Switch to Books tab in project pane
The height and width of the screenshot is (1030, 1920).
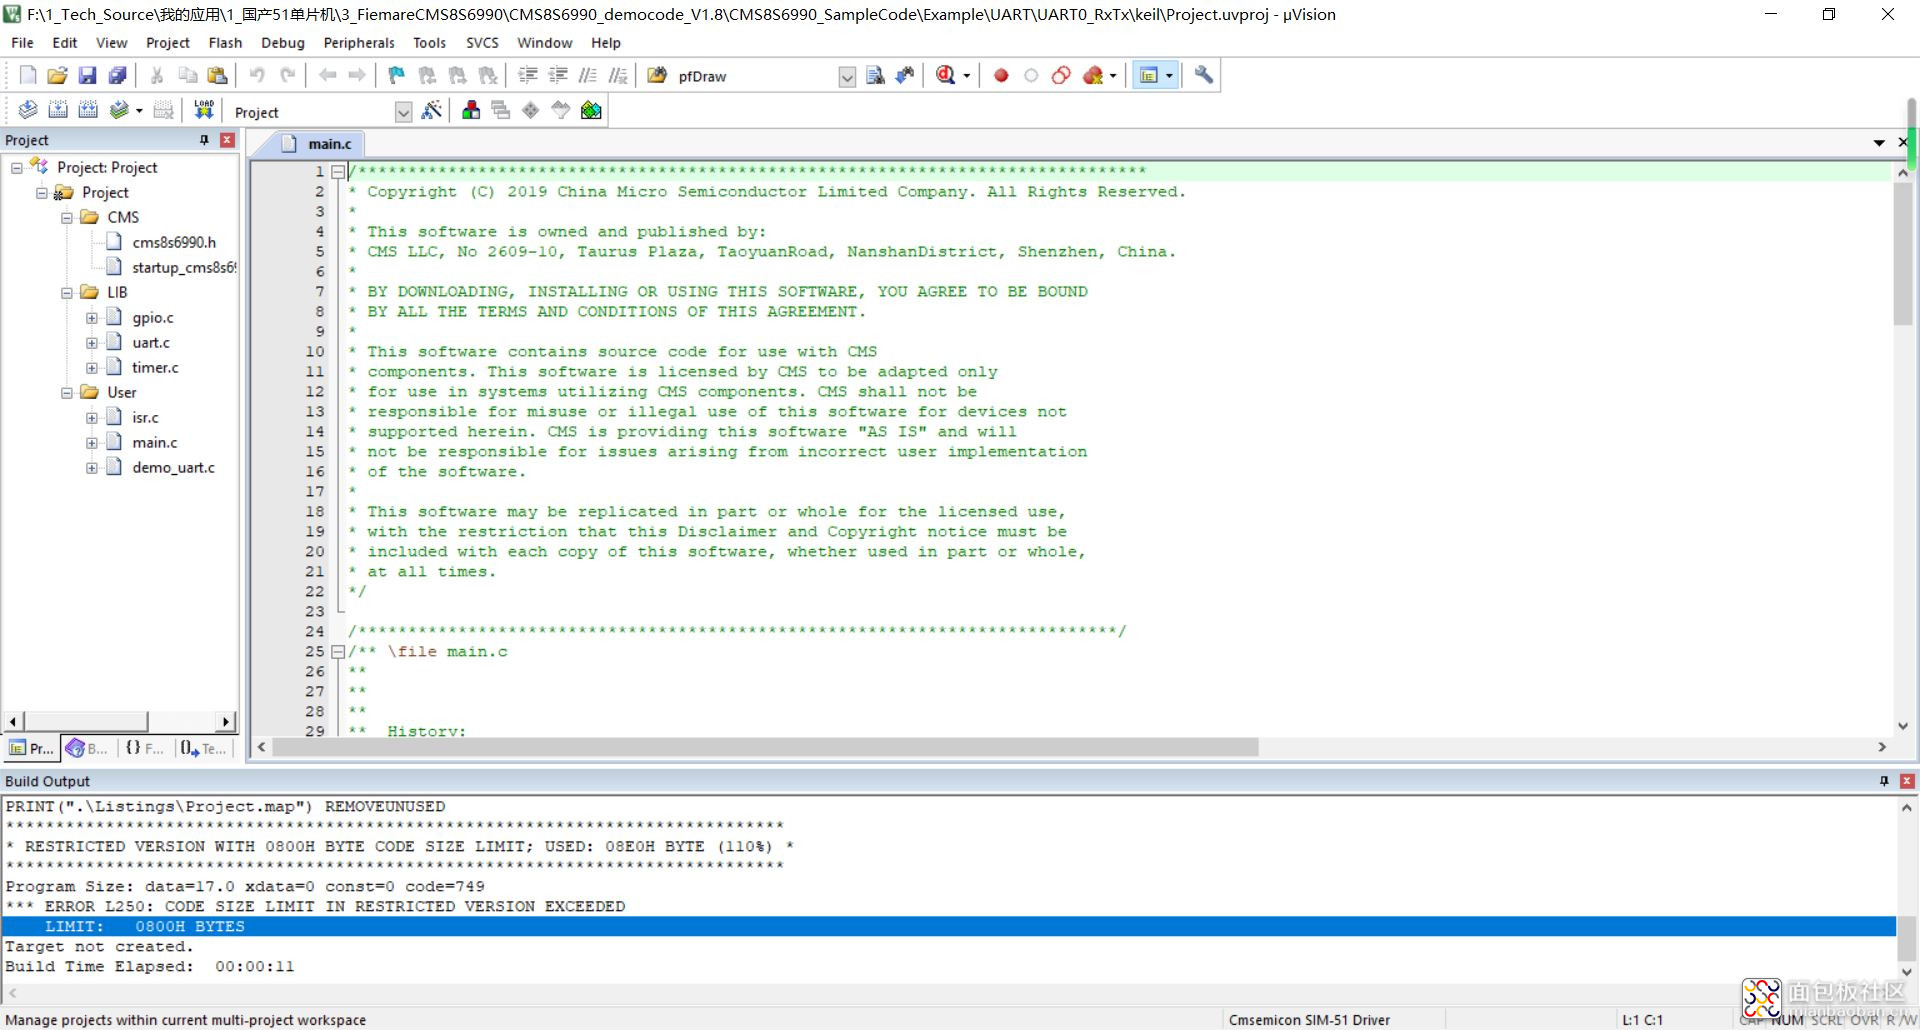(87, 748)
